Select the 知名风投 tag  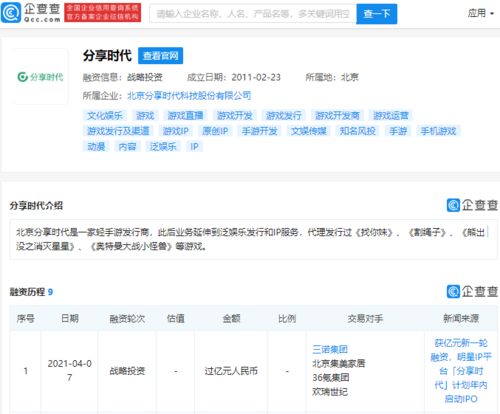pos(358,131)
